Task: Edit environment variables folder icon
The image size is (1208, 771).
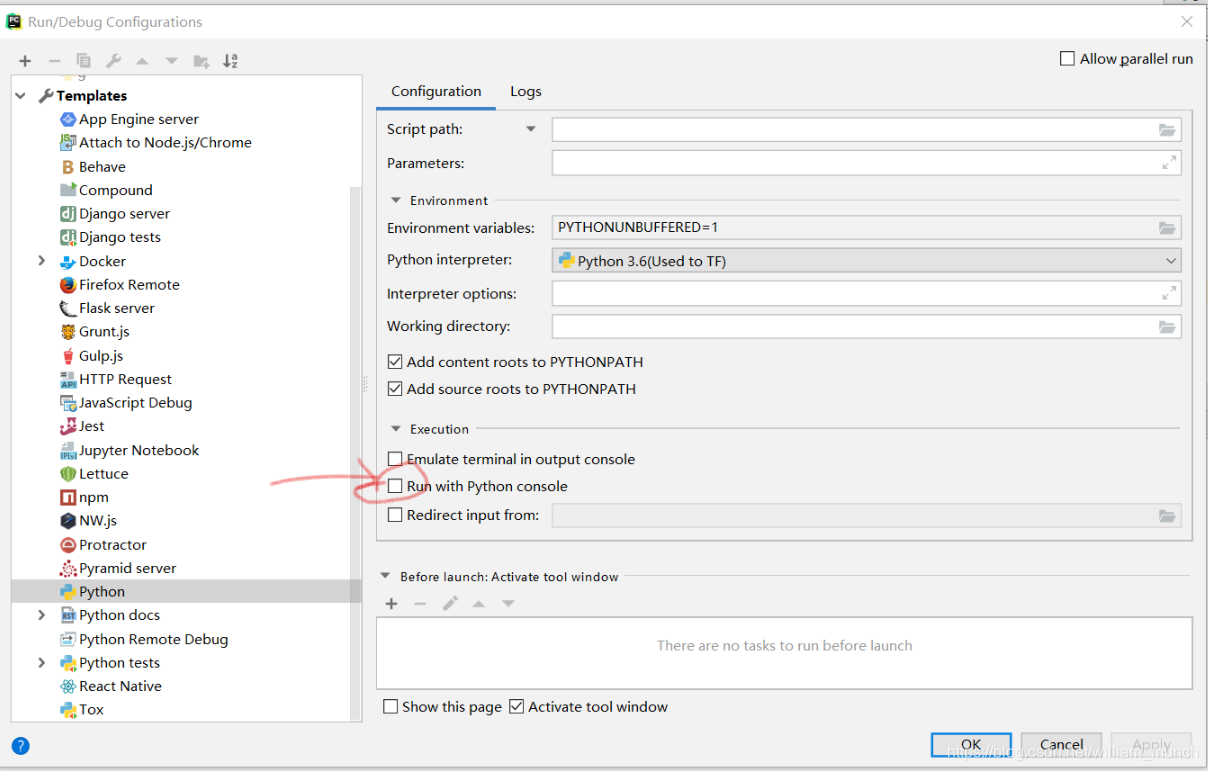Action: 1167,228
